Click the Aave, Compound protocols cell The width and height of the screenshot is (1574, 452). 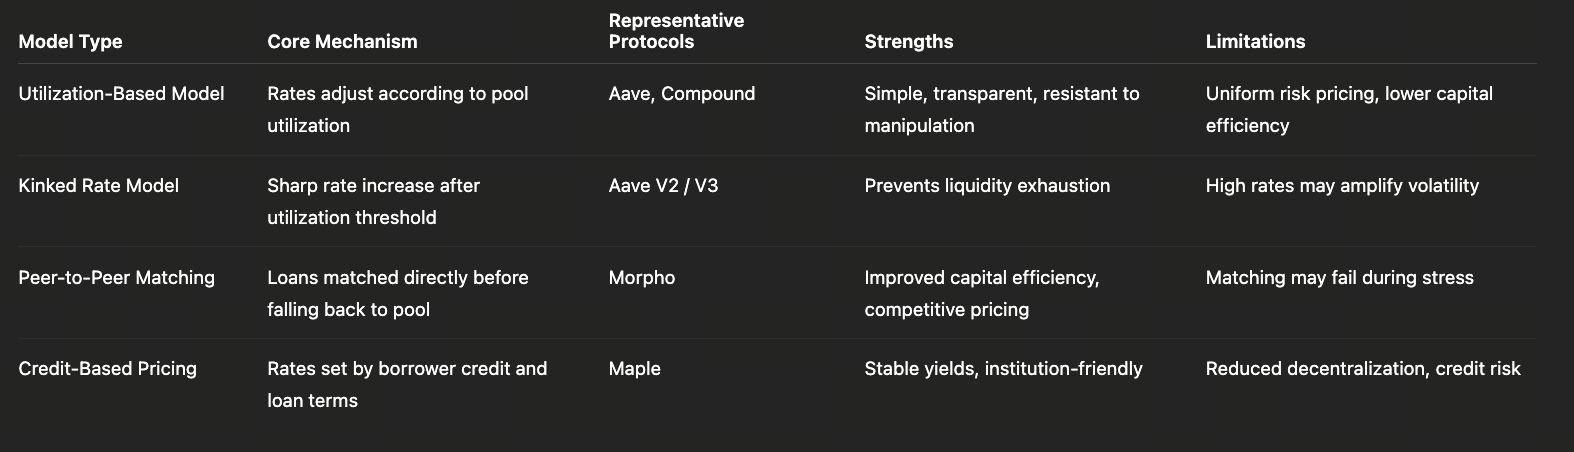681,94
